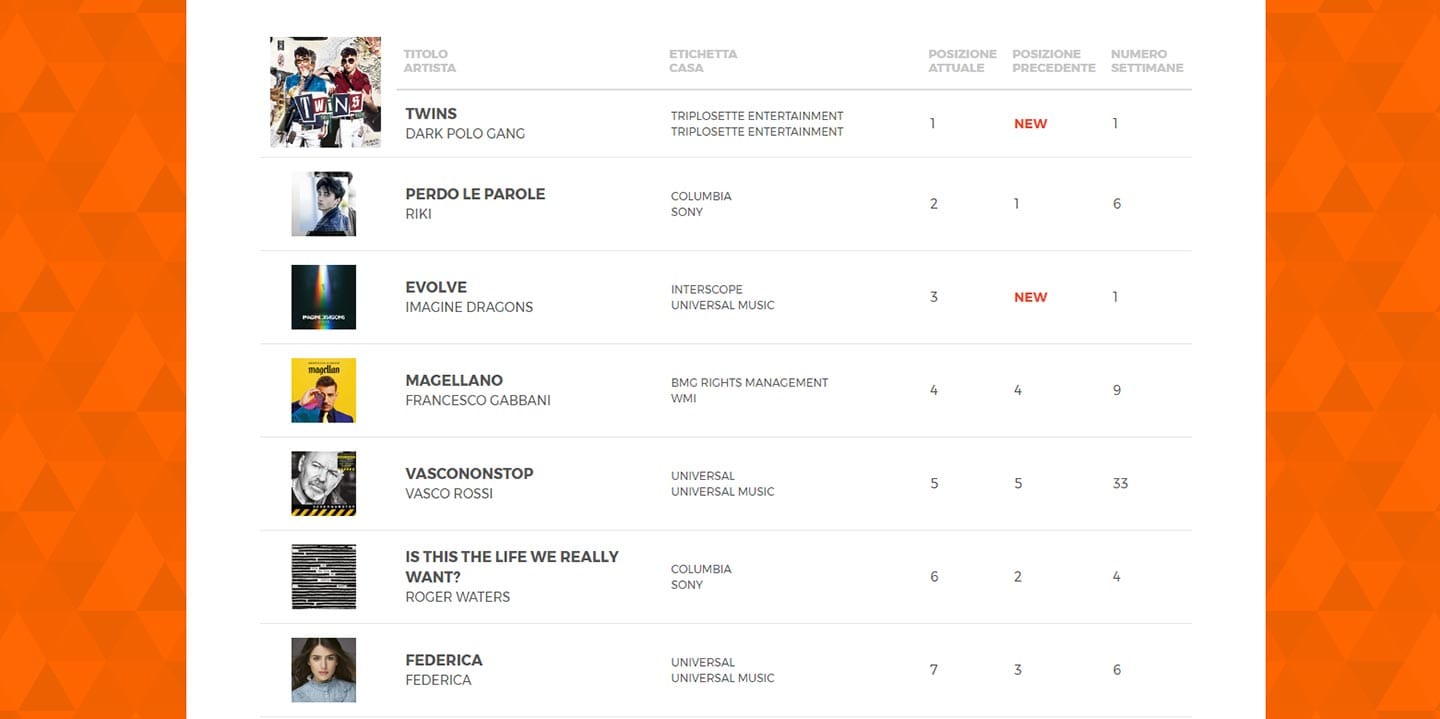Open the Magellano album cover

click(323, 390)
